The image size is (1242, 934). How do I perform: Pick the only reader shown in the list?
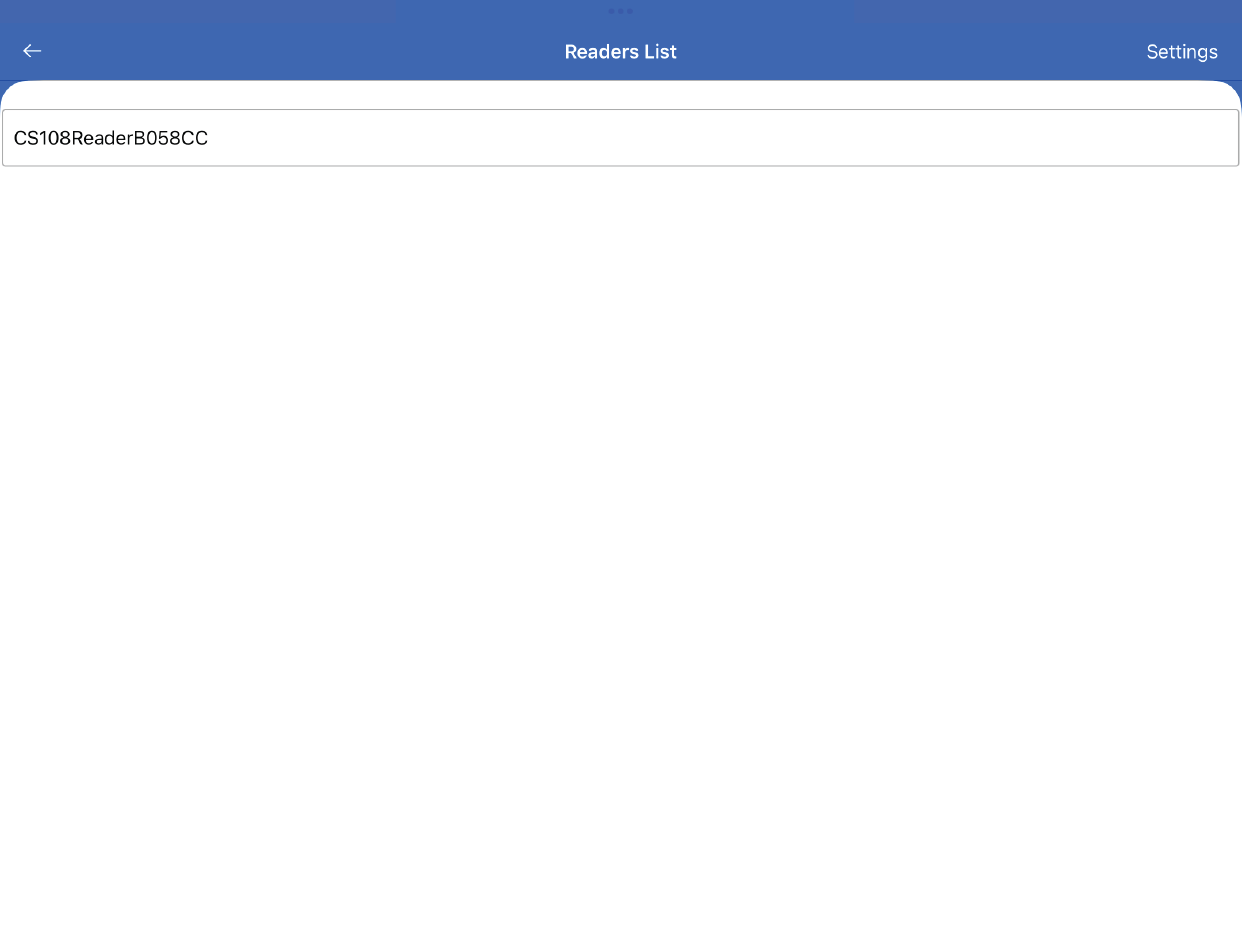point(620,138)
